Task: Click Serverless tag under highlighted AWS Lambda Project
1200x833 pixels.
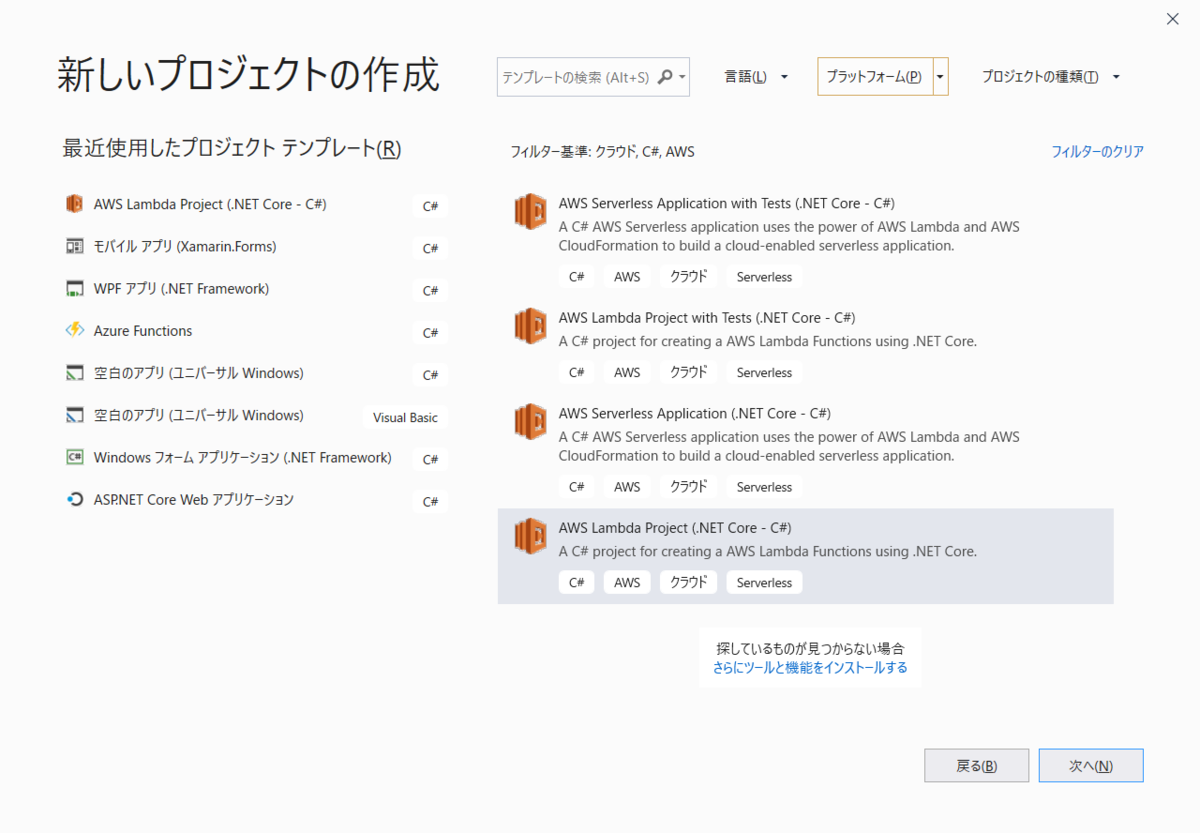Action: pos(764,582)
